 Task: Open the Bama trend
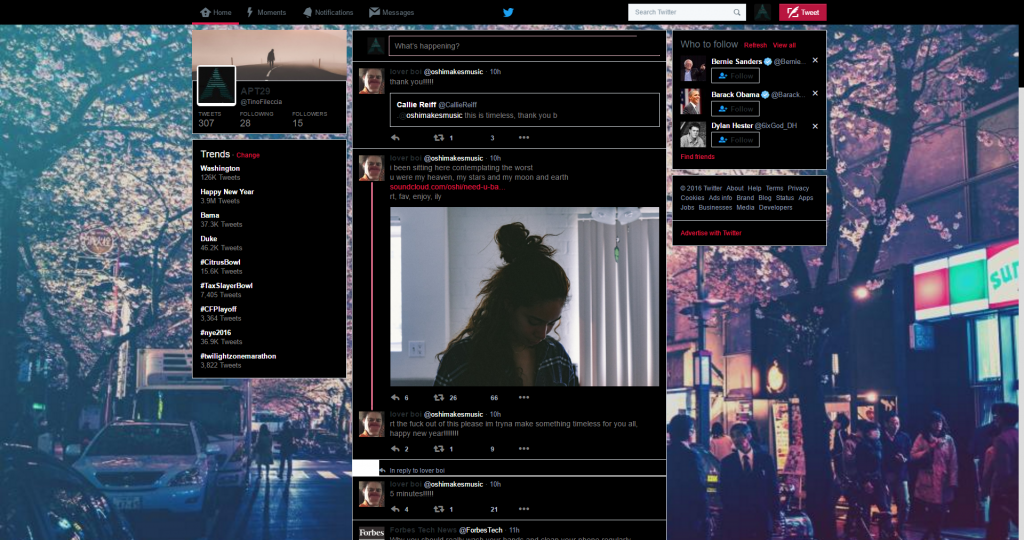(210, 215)
